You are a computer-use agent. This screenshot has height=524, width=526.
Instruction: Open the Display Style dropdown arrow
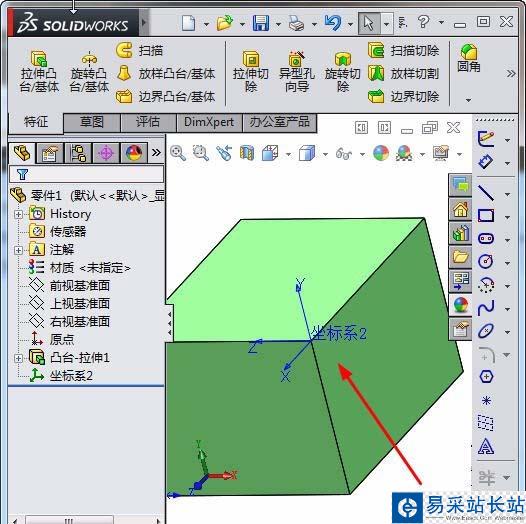tap(325, 155)
